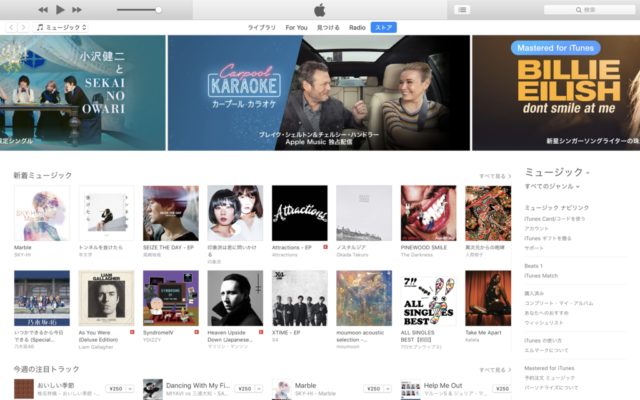The width and height of the screenshot is (640, 400).
Task: Click the search field
Action: pyautogui.click(x=589, y=10)
